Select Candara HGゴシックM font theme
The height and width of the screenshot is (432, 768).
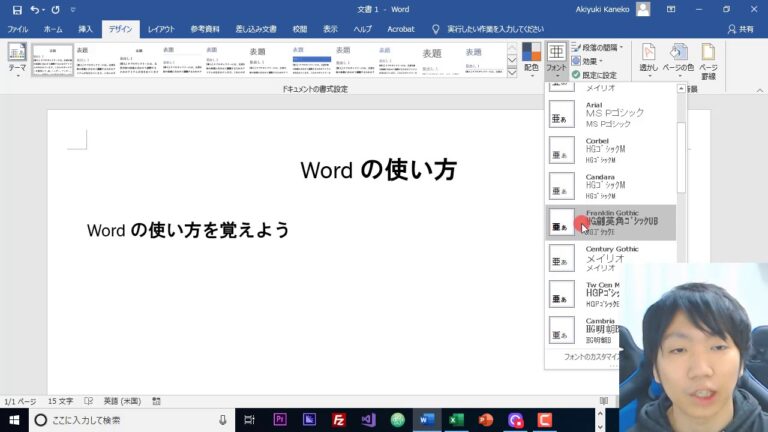[611, 186]
